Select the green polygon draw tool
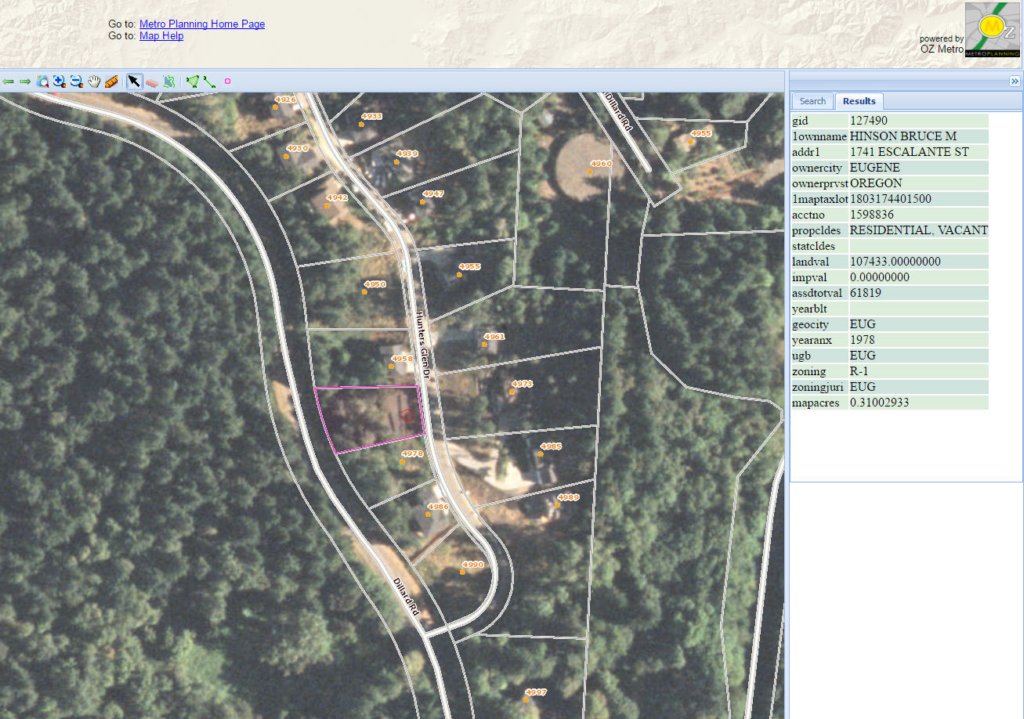This screenshot has width=1024, height=719. coord(192,81)
